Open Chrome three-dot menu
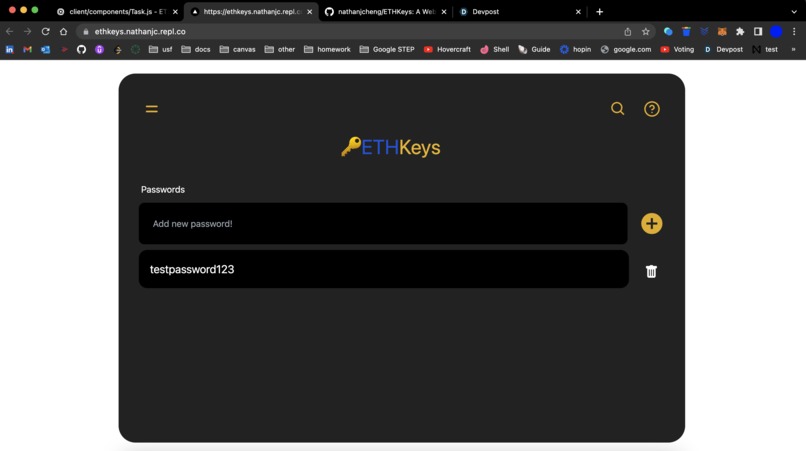Image resolution: width=806 pixels, height=451 pixels. (794, 31)
